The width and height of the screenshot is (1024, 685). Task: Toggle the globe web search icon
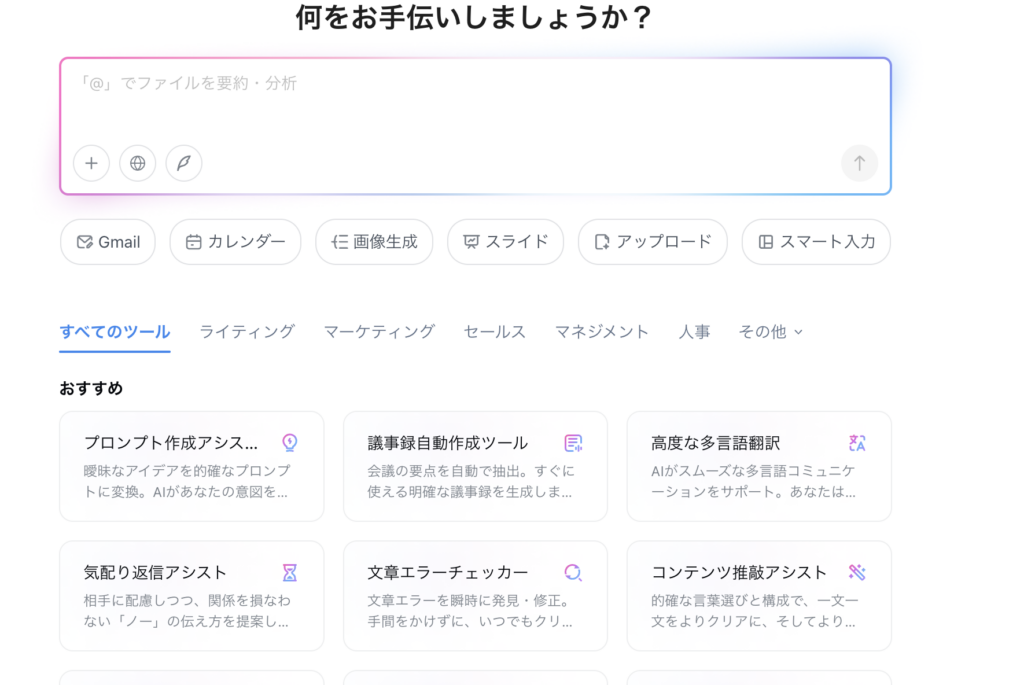click(138, 163)
